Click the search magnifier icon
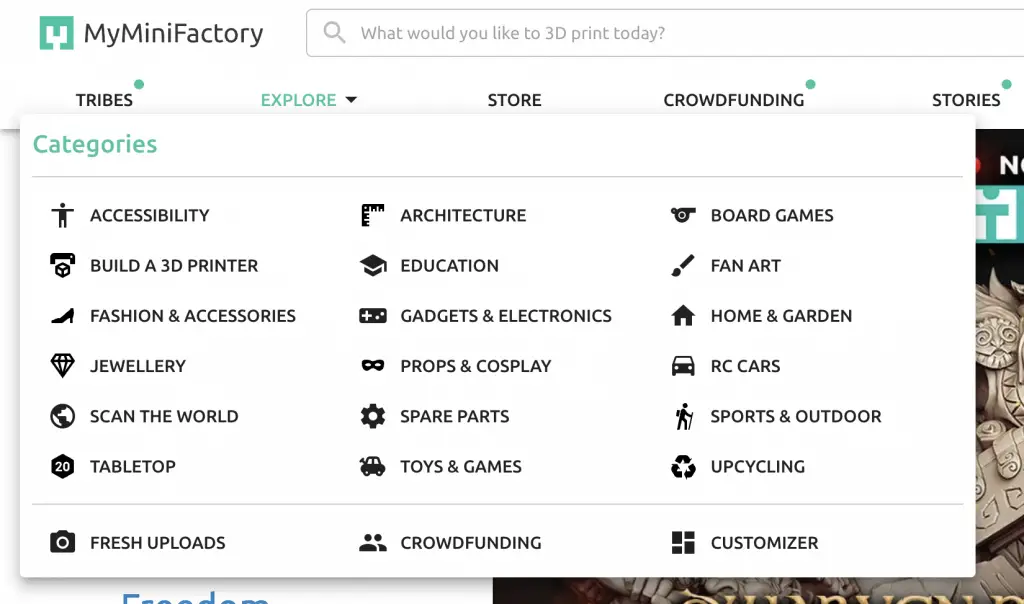Screen dimensions: 1024x604 tap(334, 32)
